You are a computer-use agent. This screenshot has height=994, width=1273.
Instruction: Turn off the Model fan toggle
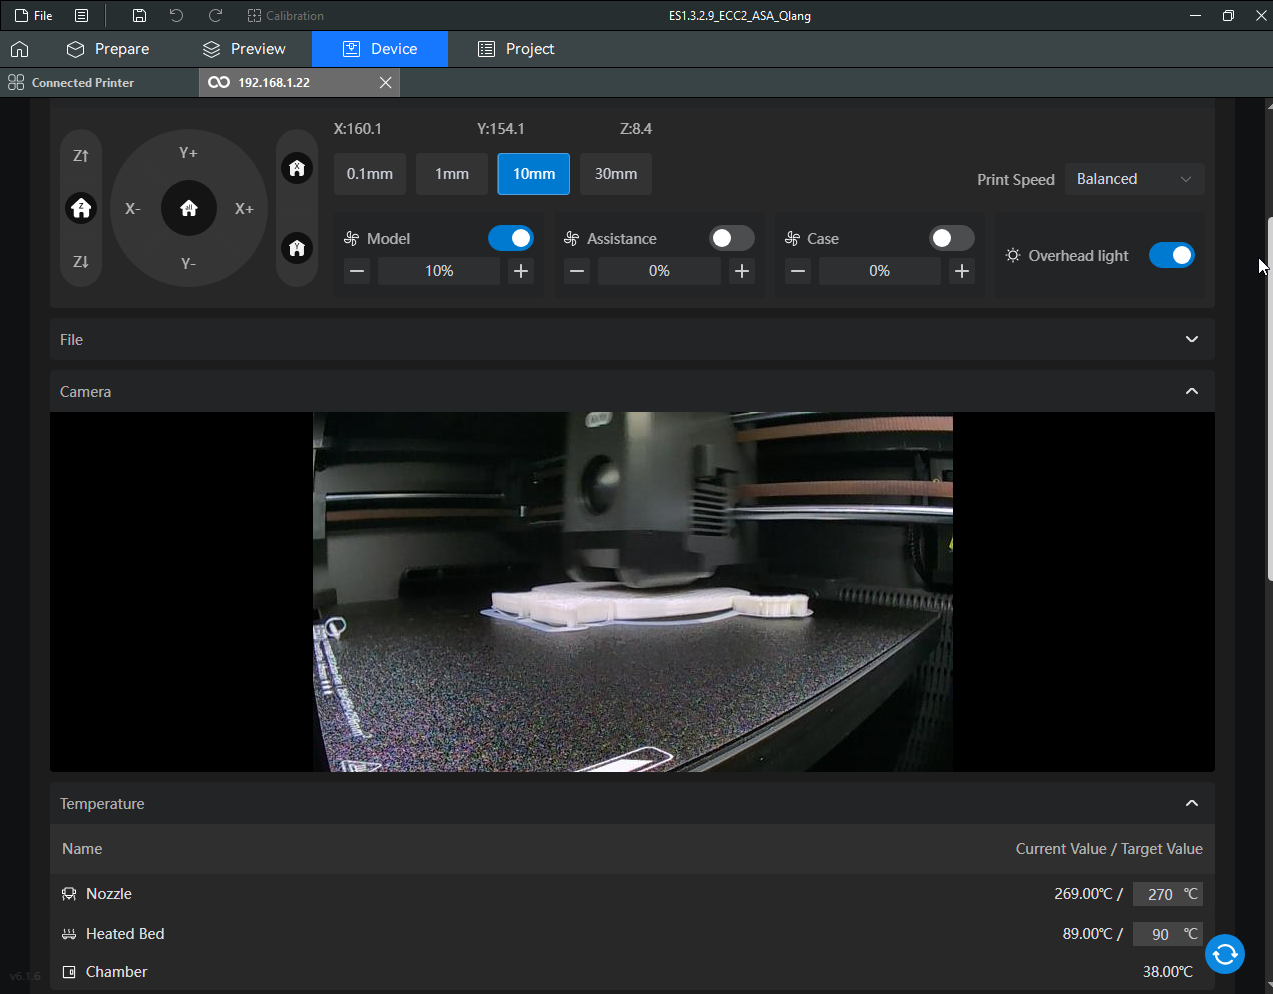click(511, 238)
